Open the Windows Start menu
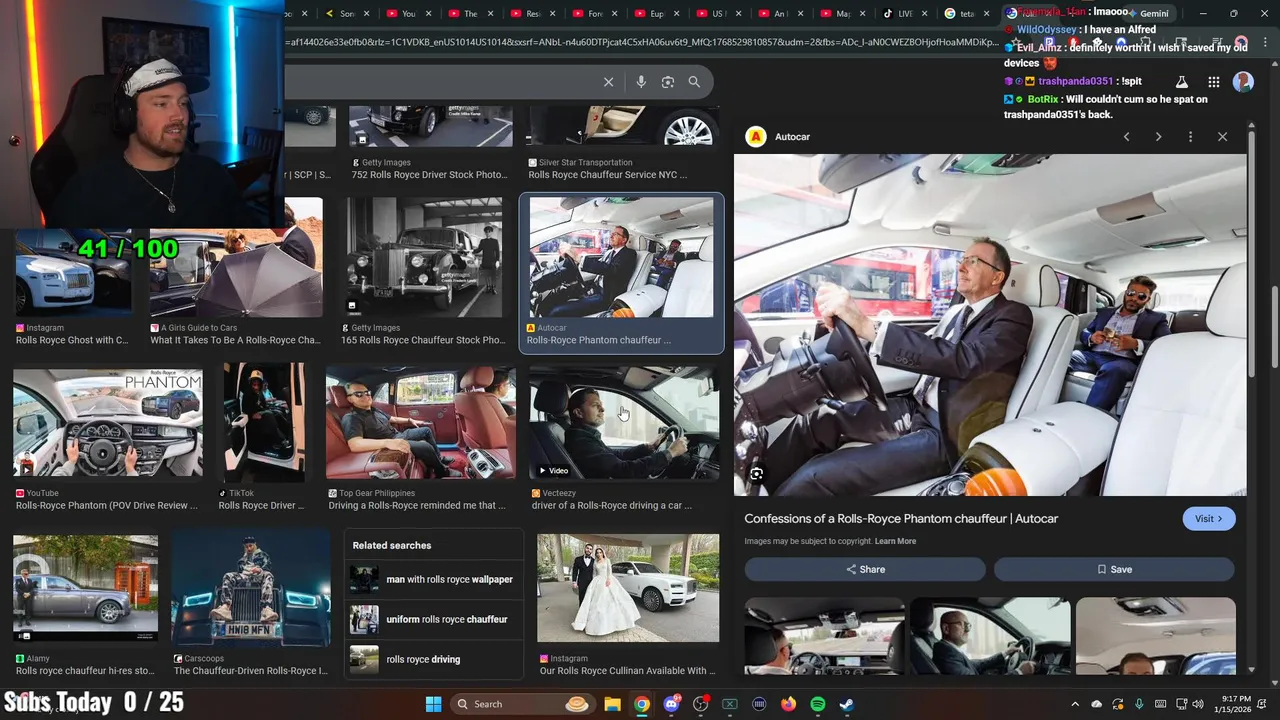The width and height of the screenshot is (1280, 720). pyautogui.click(x=433, y=704)
